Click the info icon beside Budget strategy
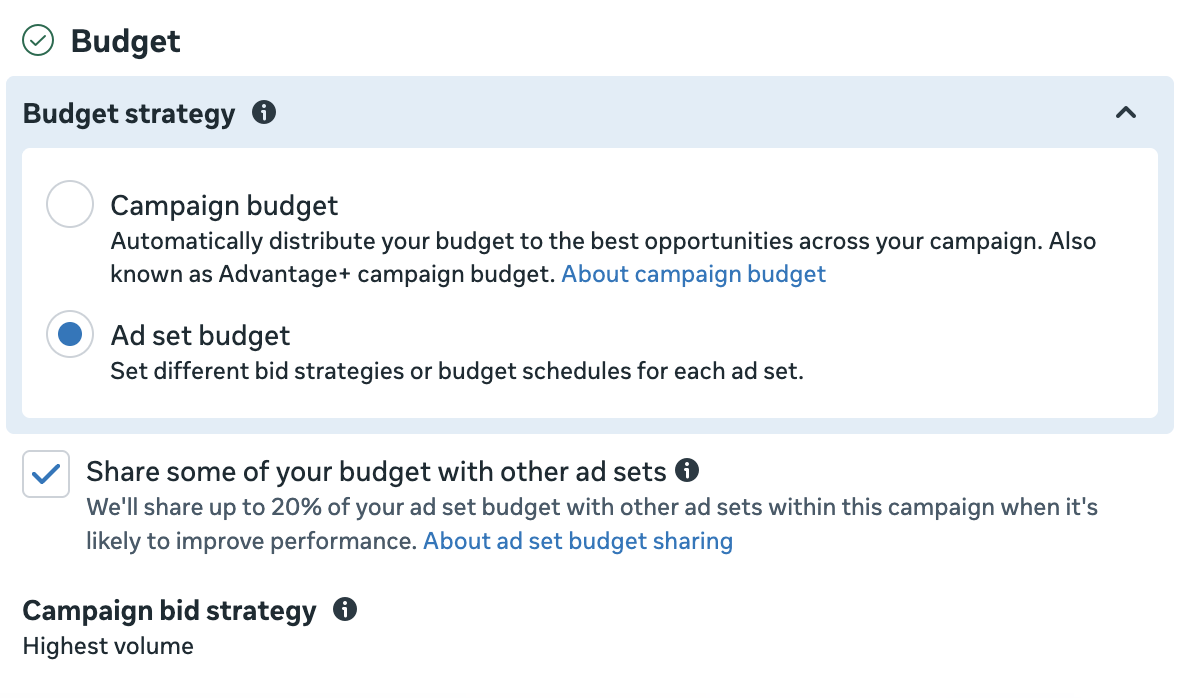 pos(264,114)
